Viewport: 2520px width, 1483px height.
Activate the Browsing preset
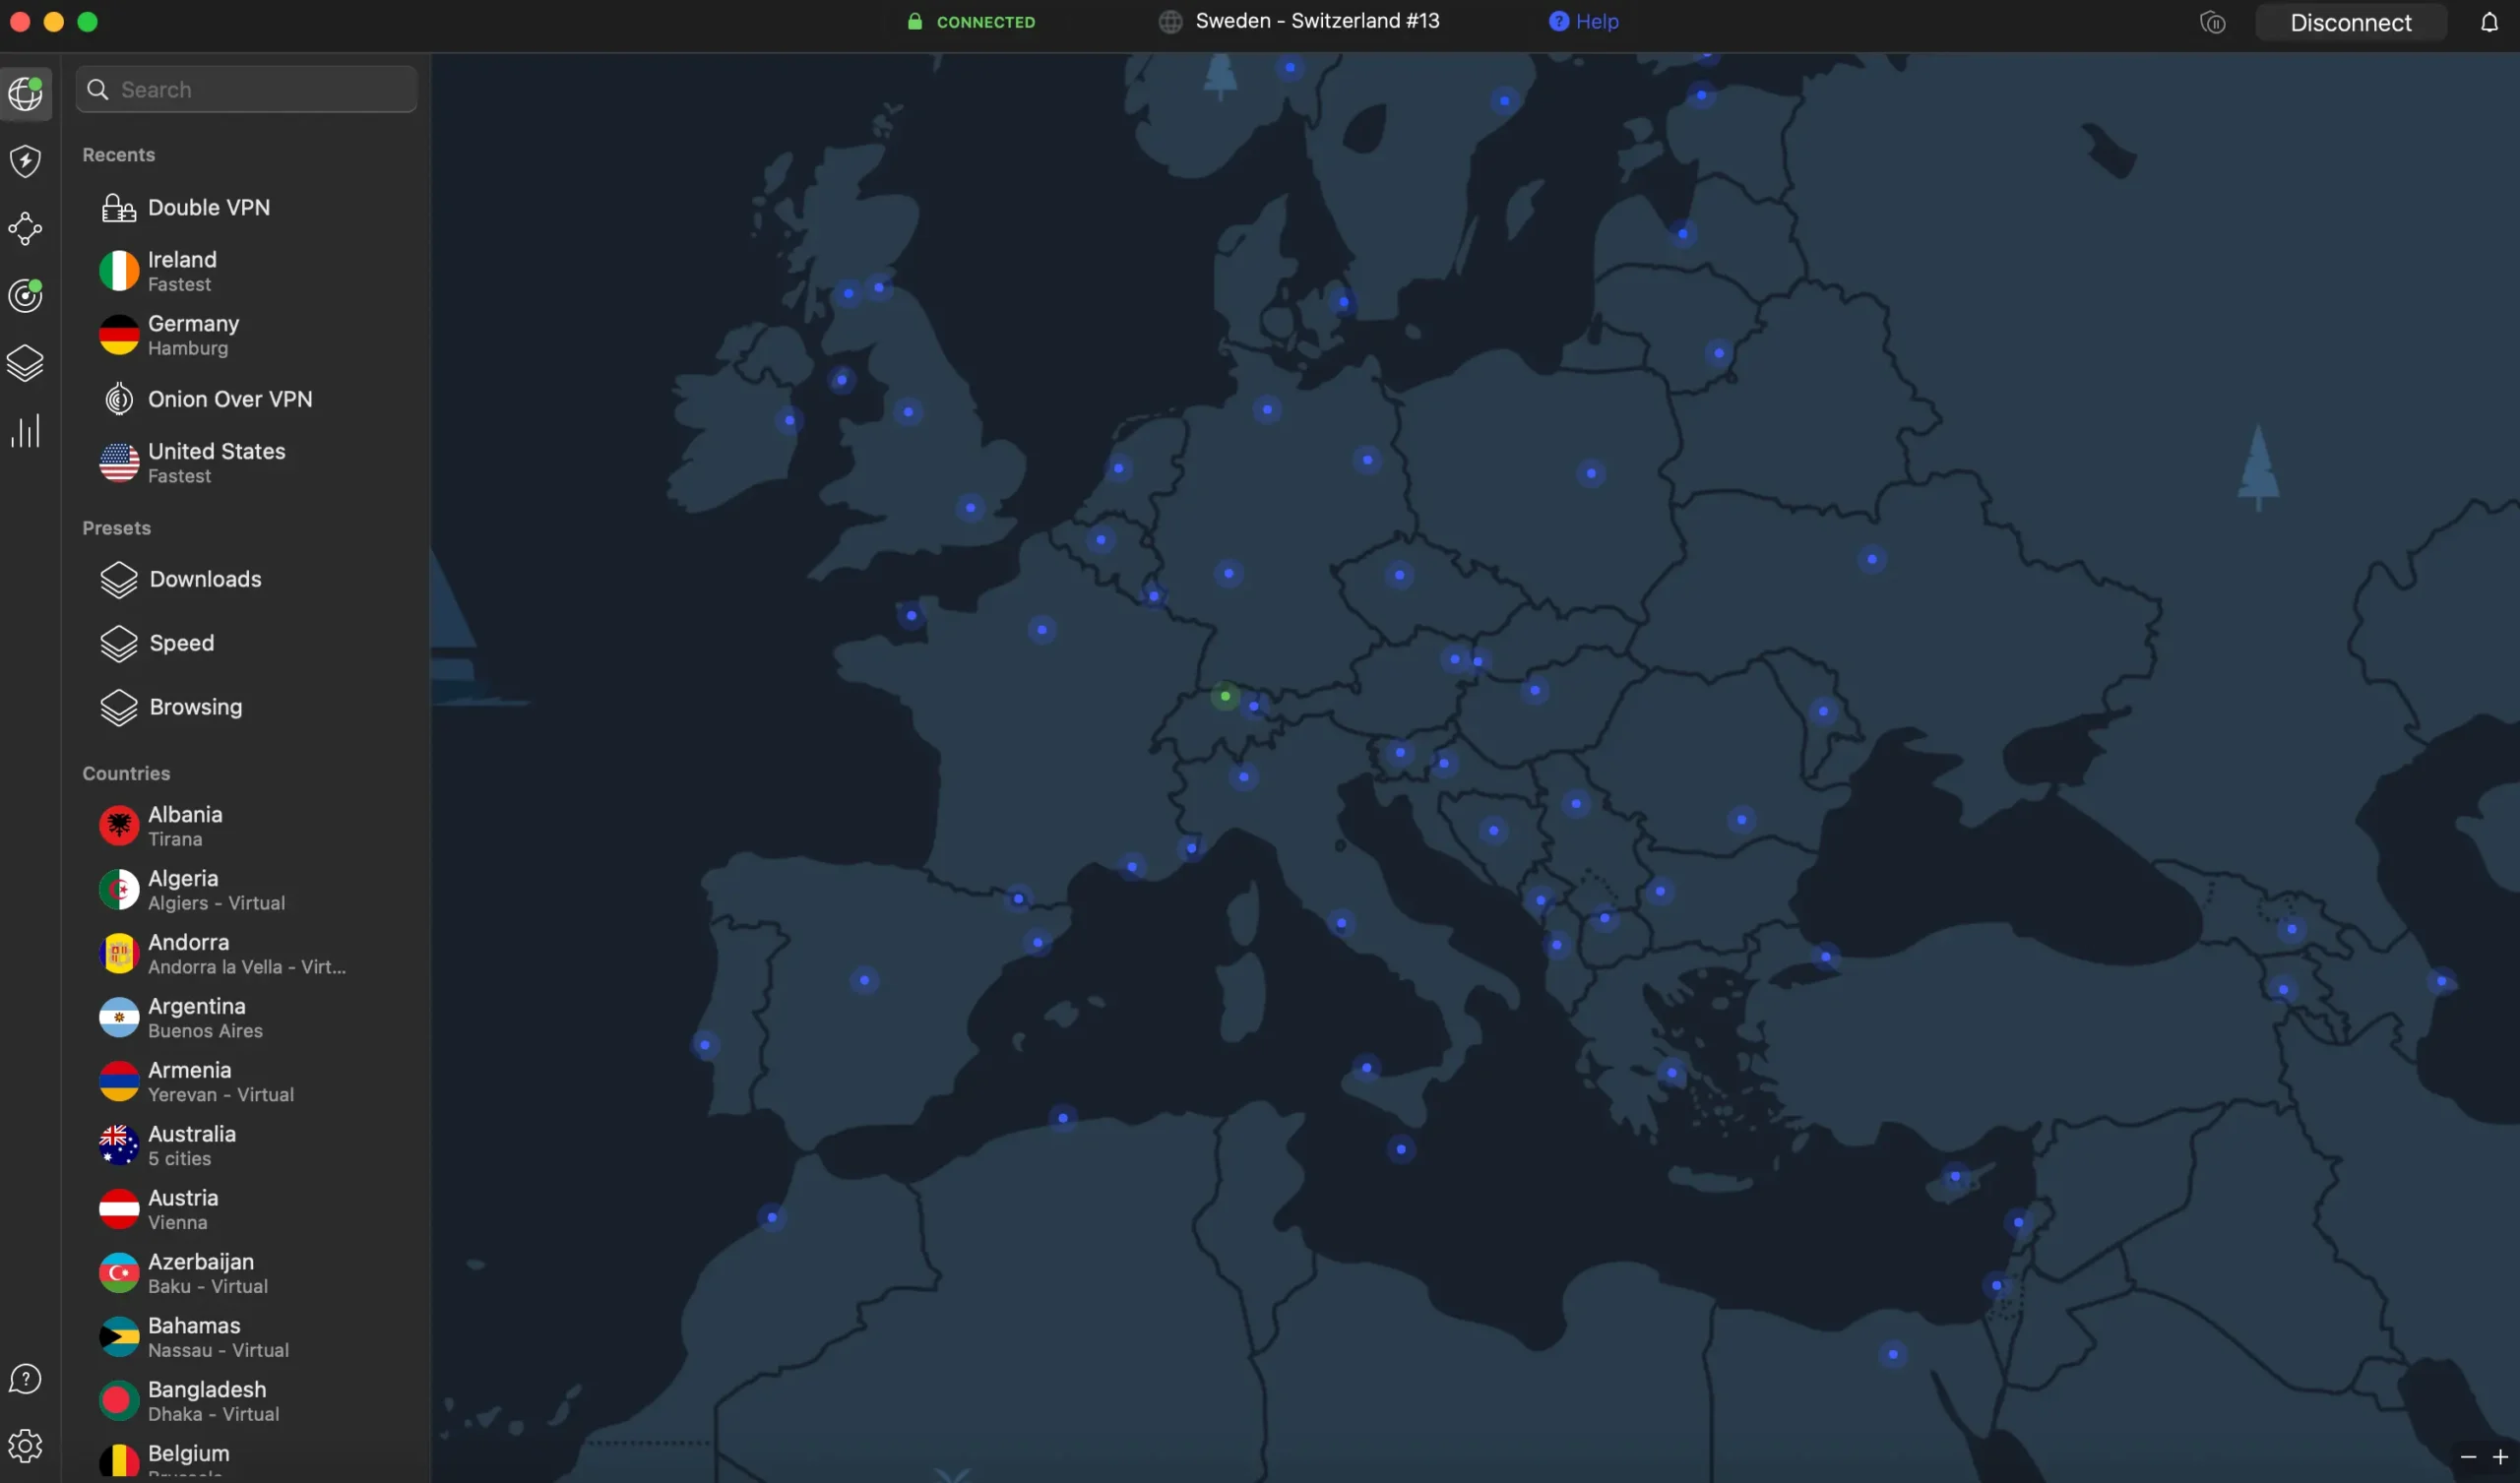coord(247,708)
